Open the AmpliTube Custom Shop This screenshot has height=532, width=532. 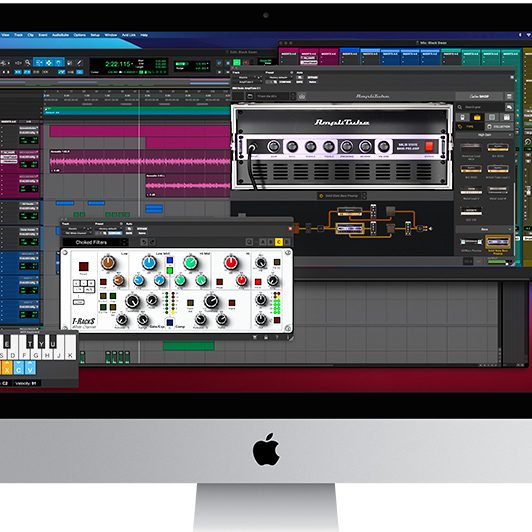pos(479,96)
